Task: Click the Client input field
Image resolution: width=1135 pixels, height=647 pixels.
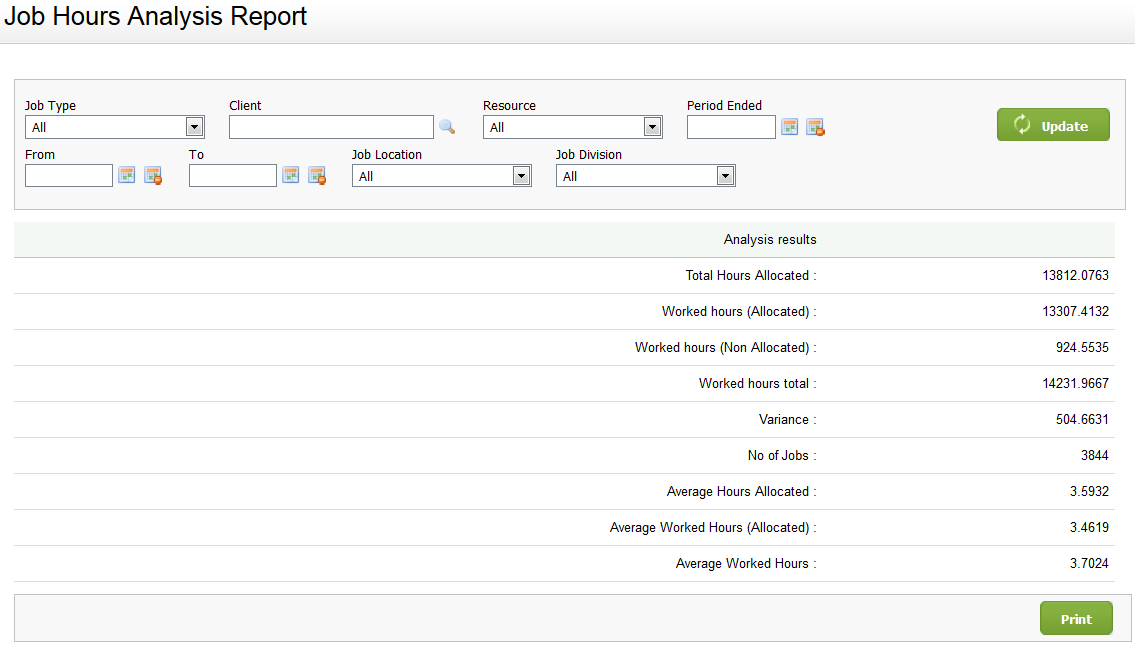Action: pyautogui.click(x=330, y=127)
